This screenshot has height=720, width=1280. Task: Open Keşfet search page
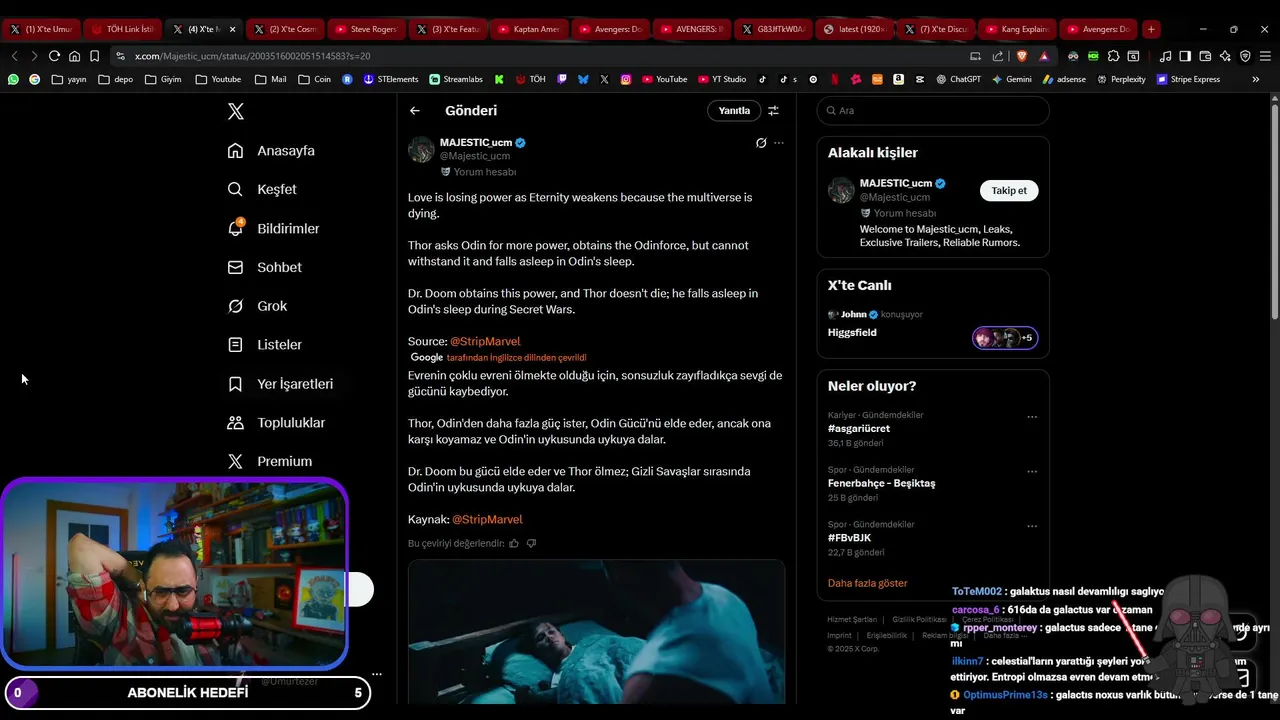(x=262, y=189)
